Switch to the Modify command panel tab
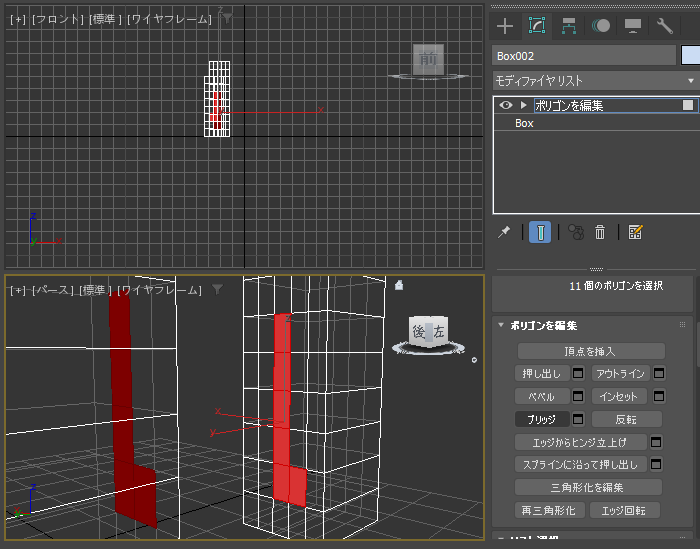The image size is (700, 549). pos(537,26)
